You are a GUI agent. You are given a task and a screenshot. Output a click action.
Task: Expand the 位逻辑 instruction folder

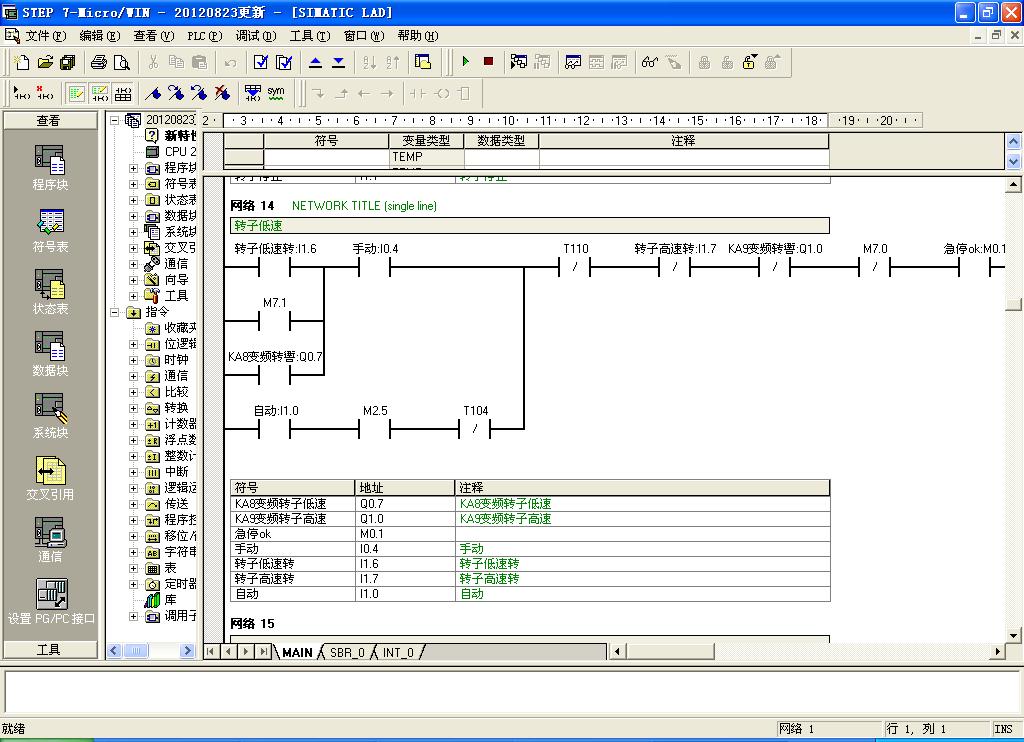pyautogui.click(x=133, y=344)
